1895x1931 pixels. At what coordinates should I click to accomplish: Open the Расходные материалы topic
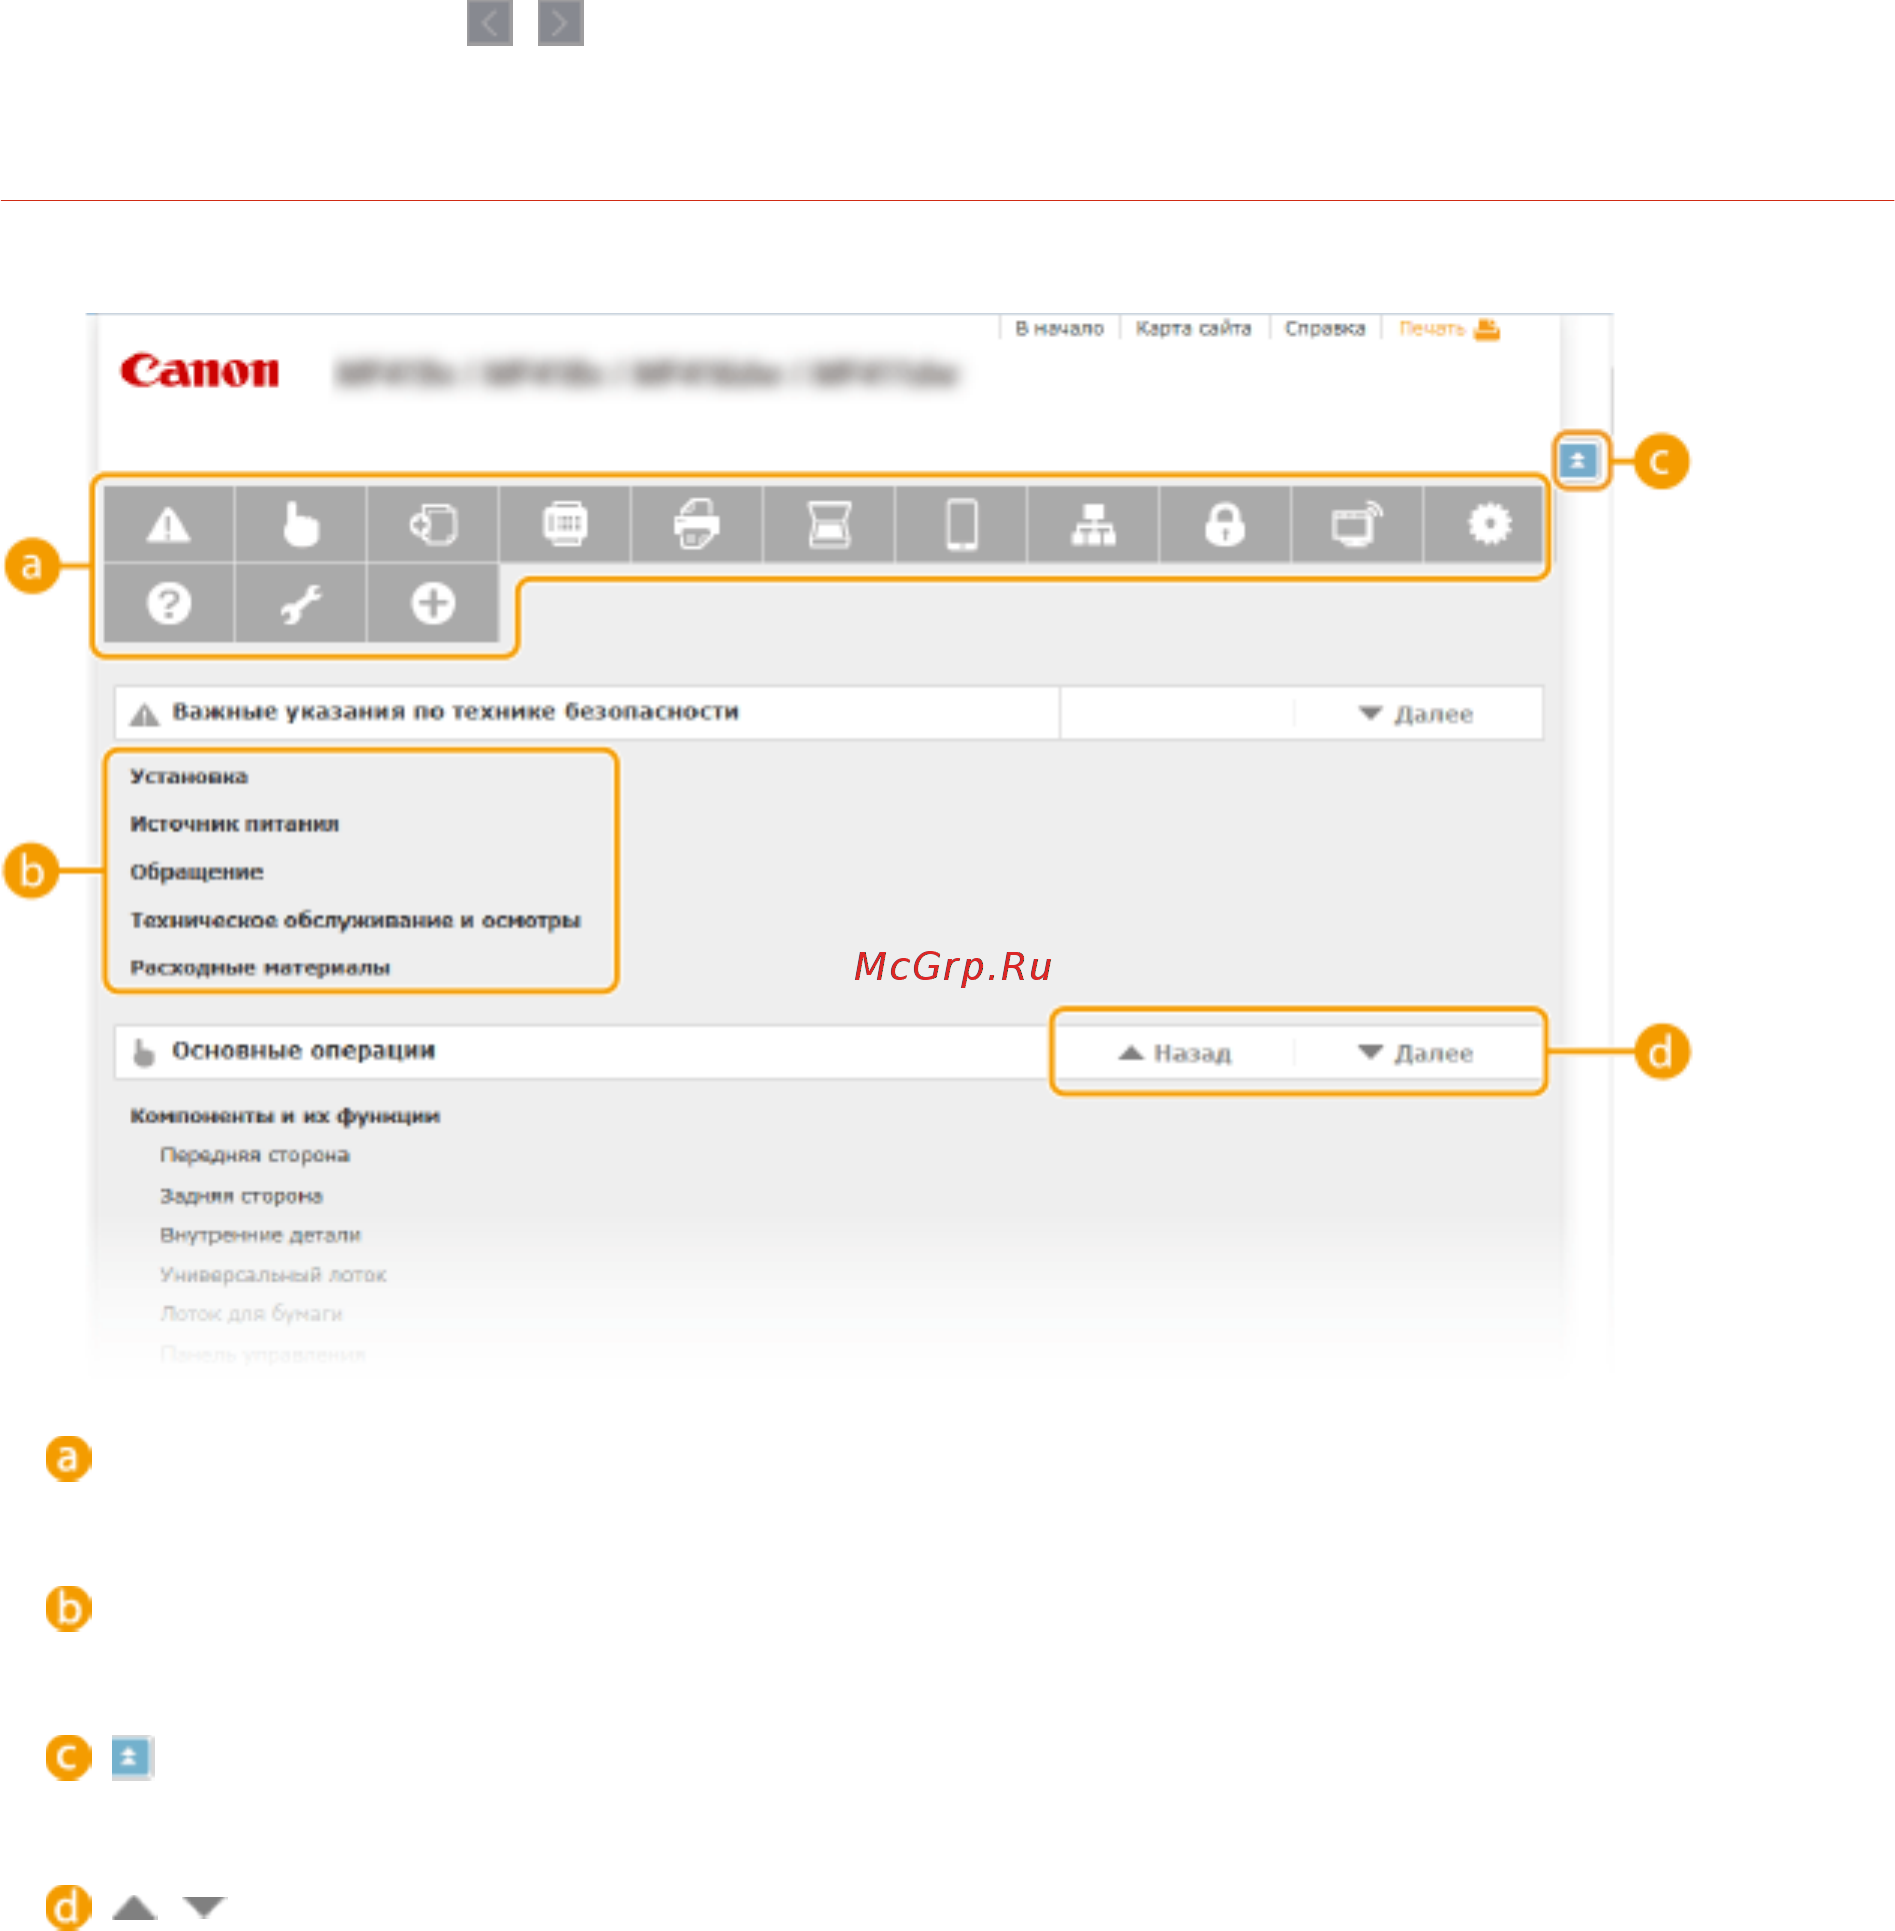coord(260,968)
